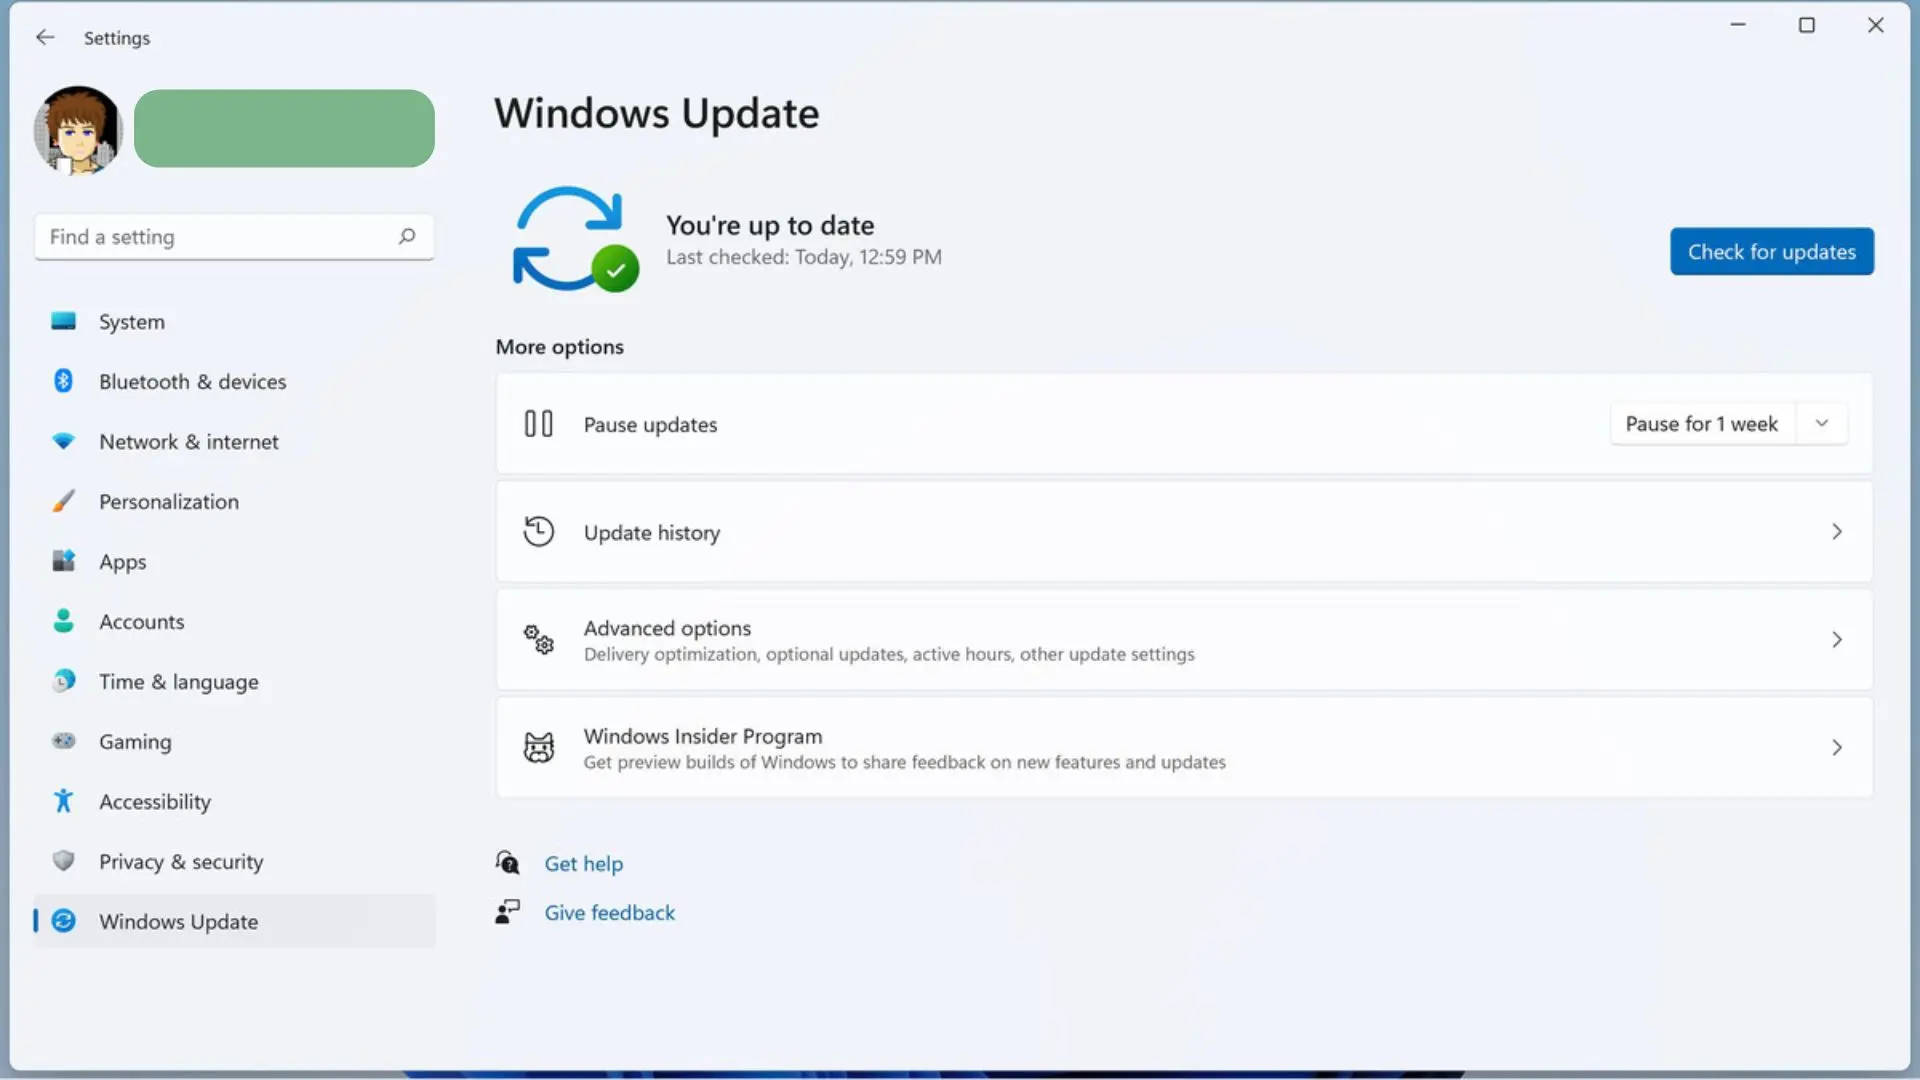The width and height of the screenshot is (1920, 1080).
Task: Click the Accessibility figure icon
Action: [63, 801]
